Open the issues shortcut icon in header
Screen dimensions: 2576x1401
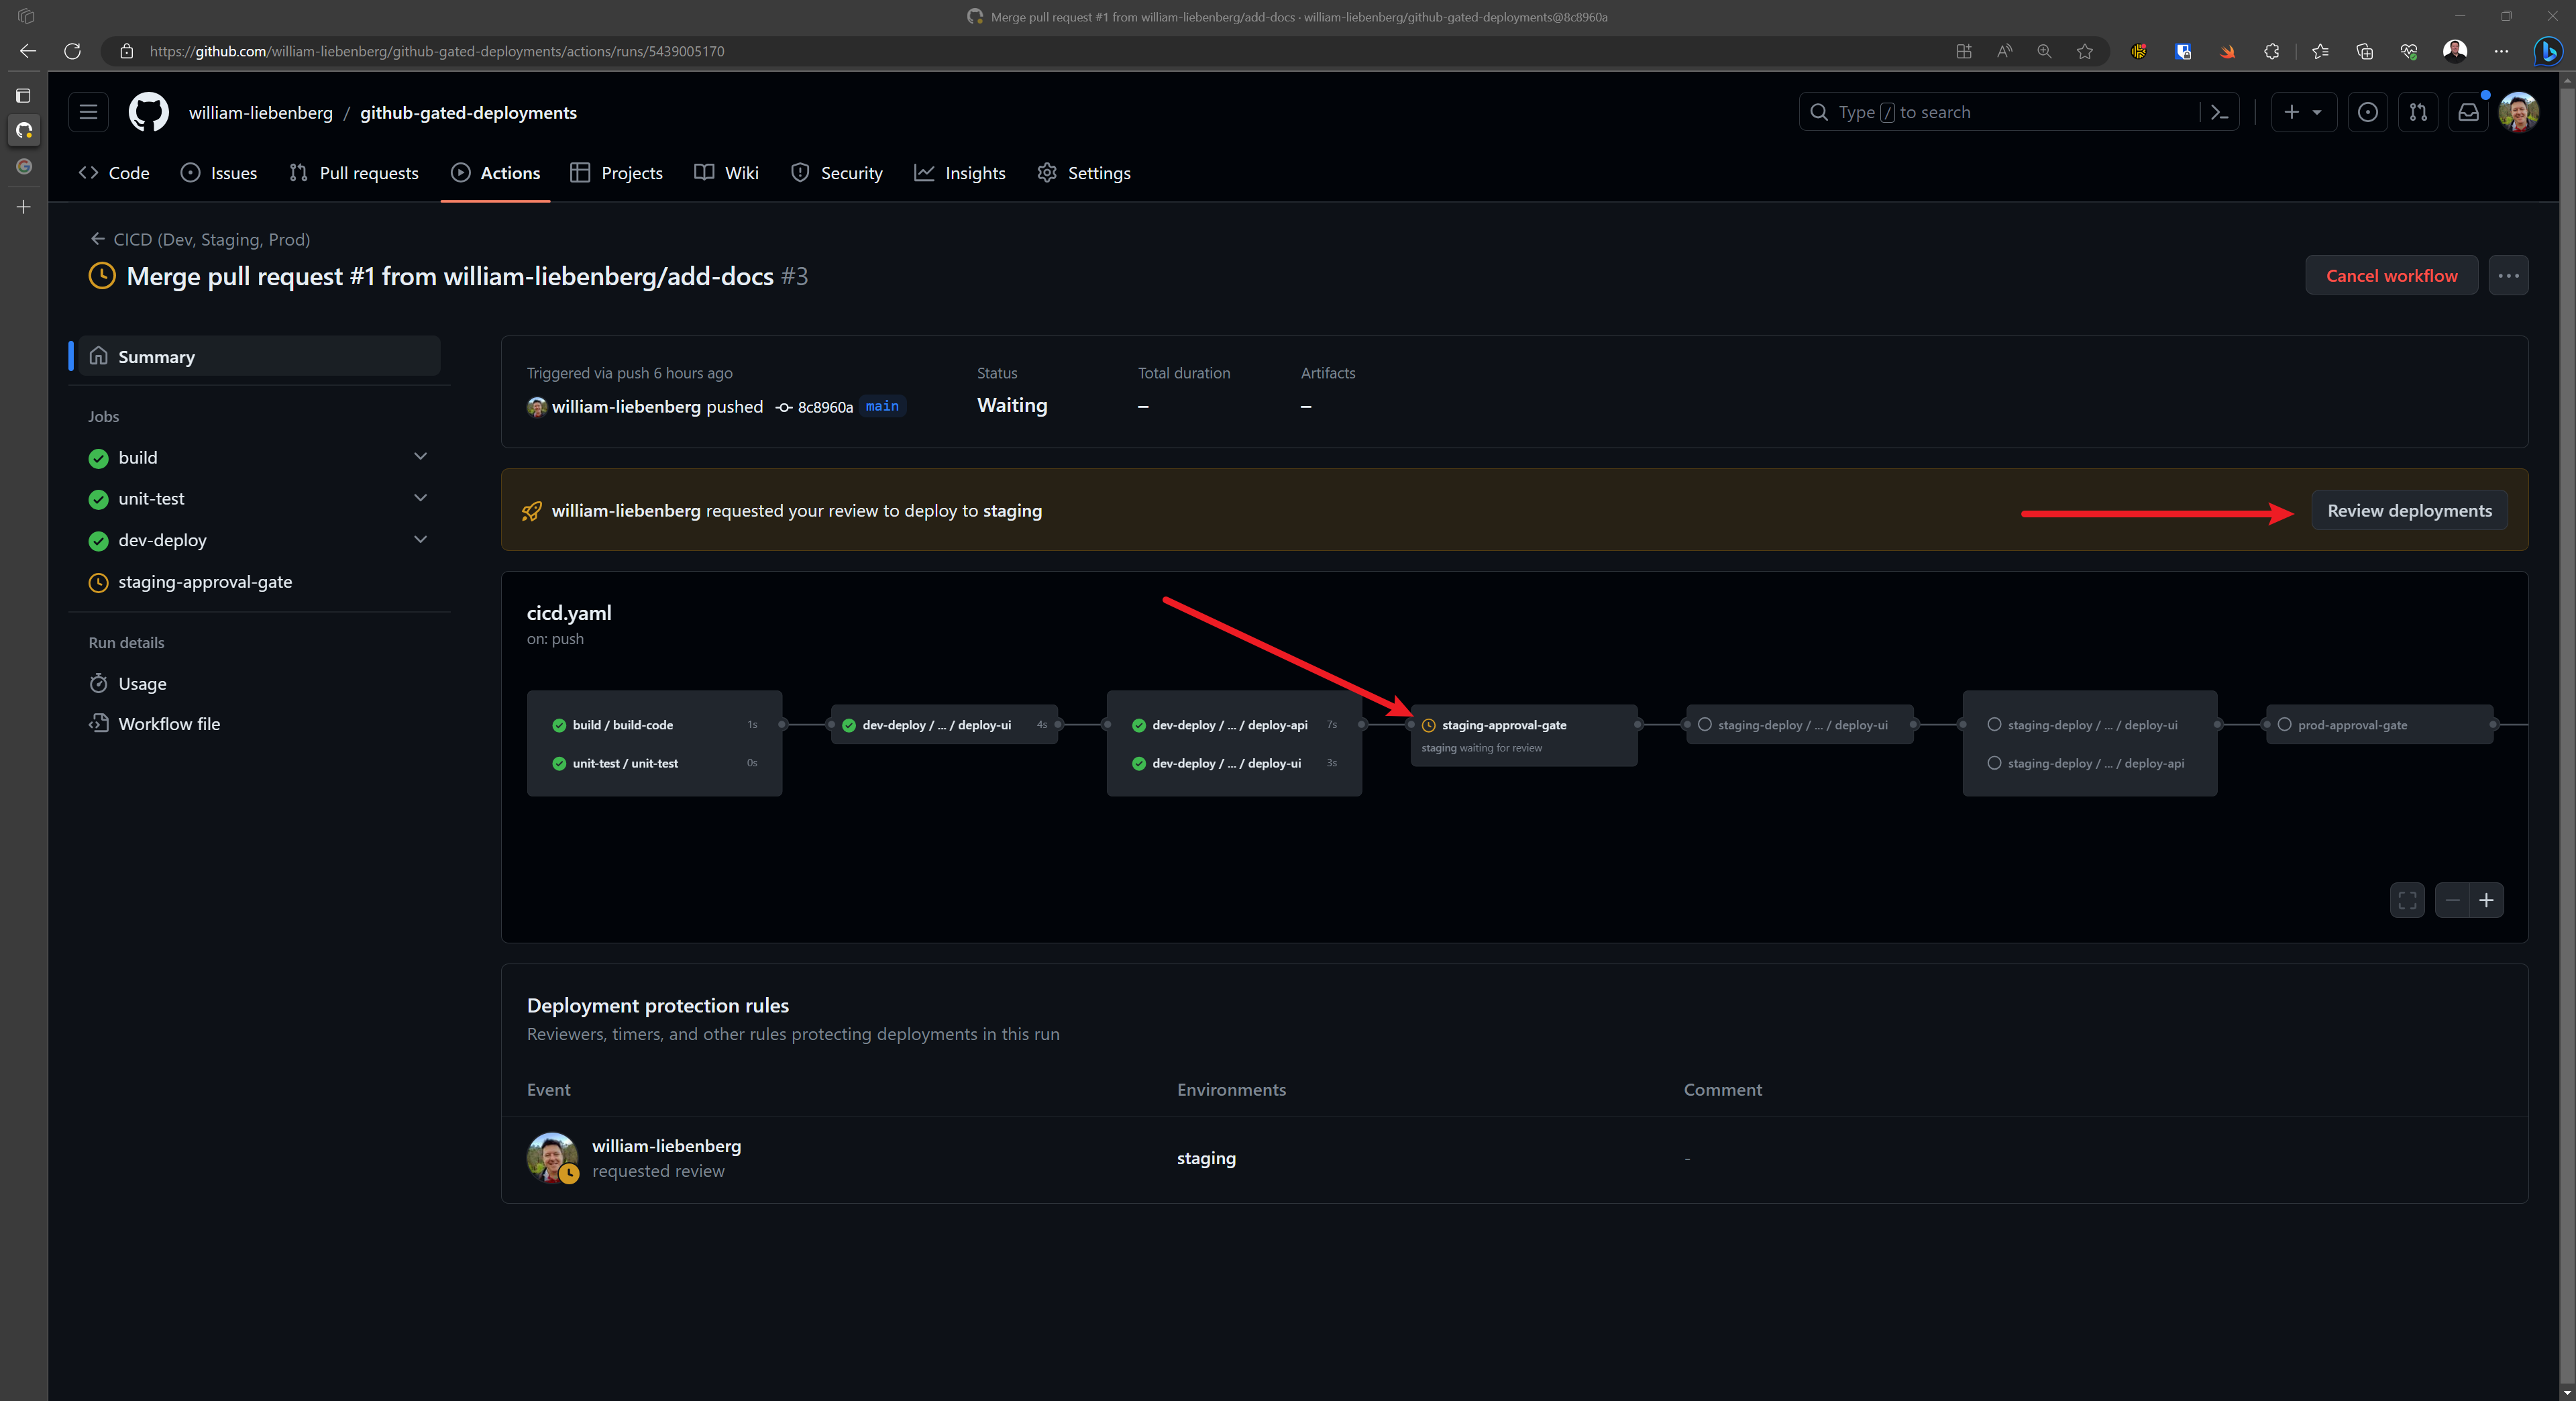2367,112
